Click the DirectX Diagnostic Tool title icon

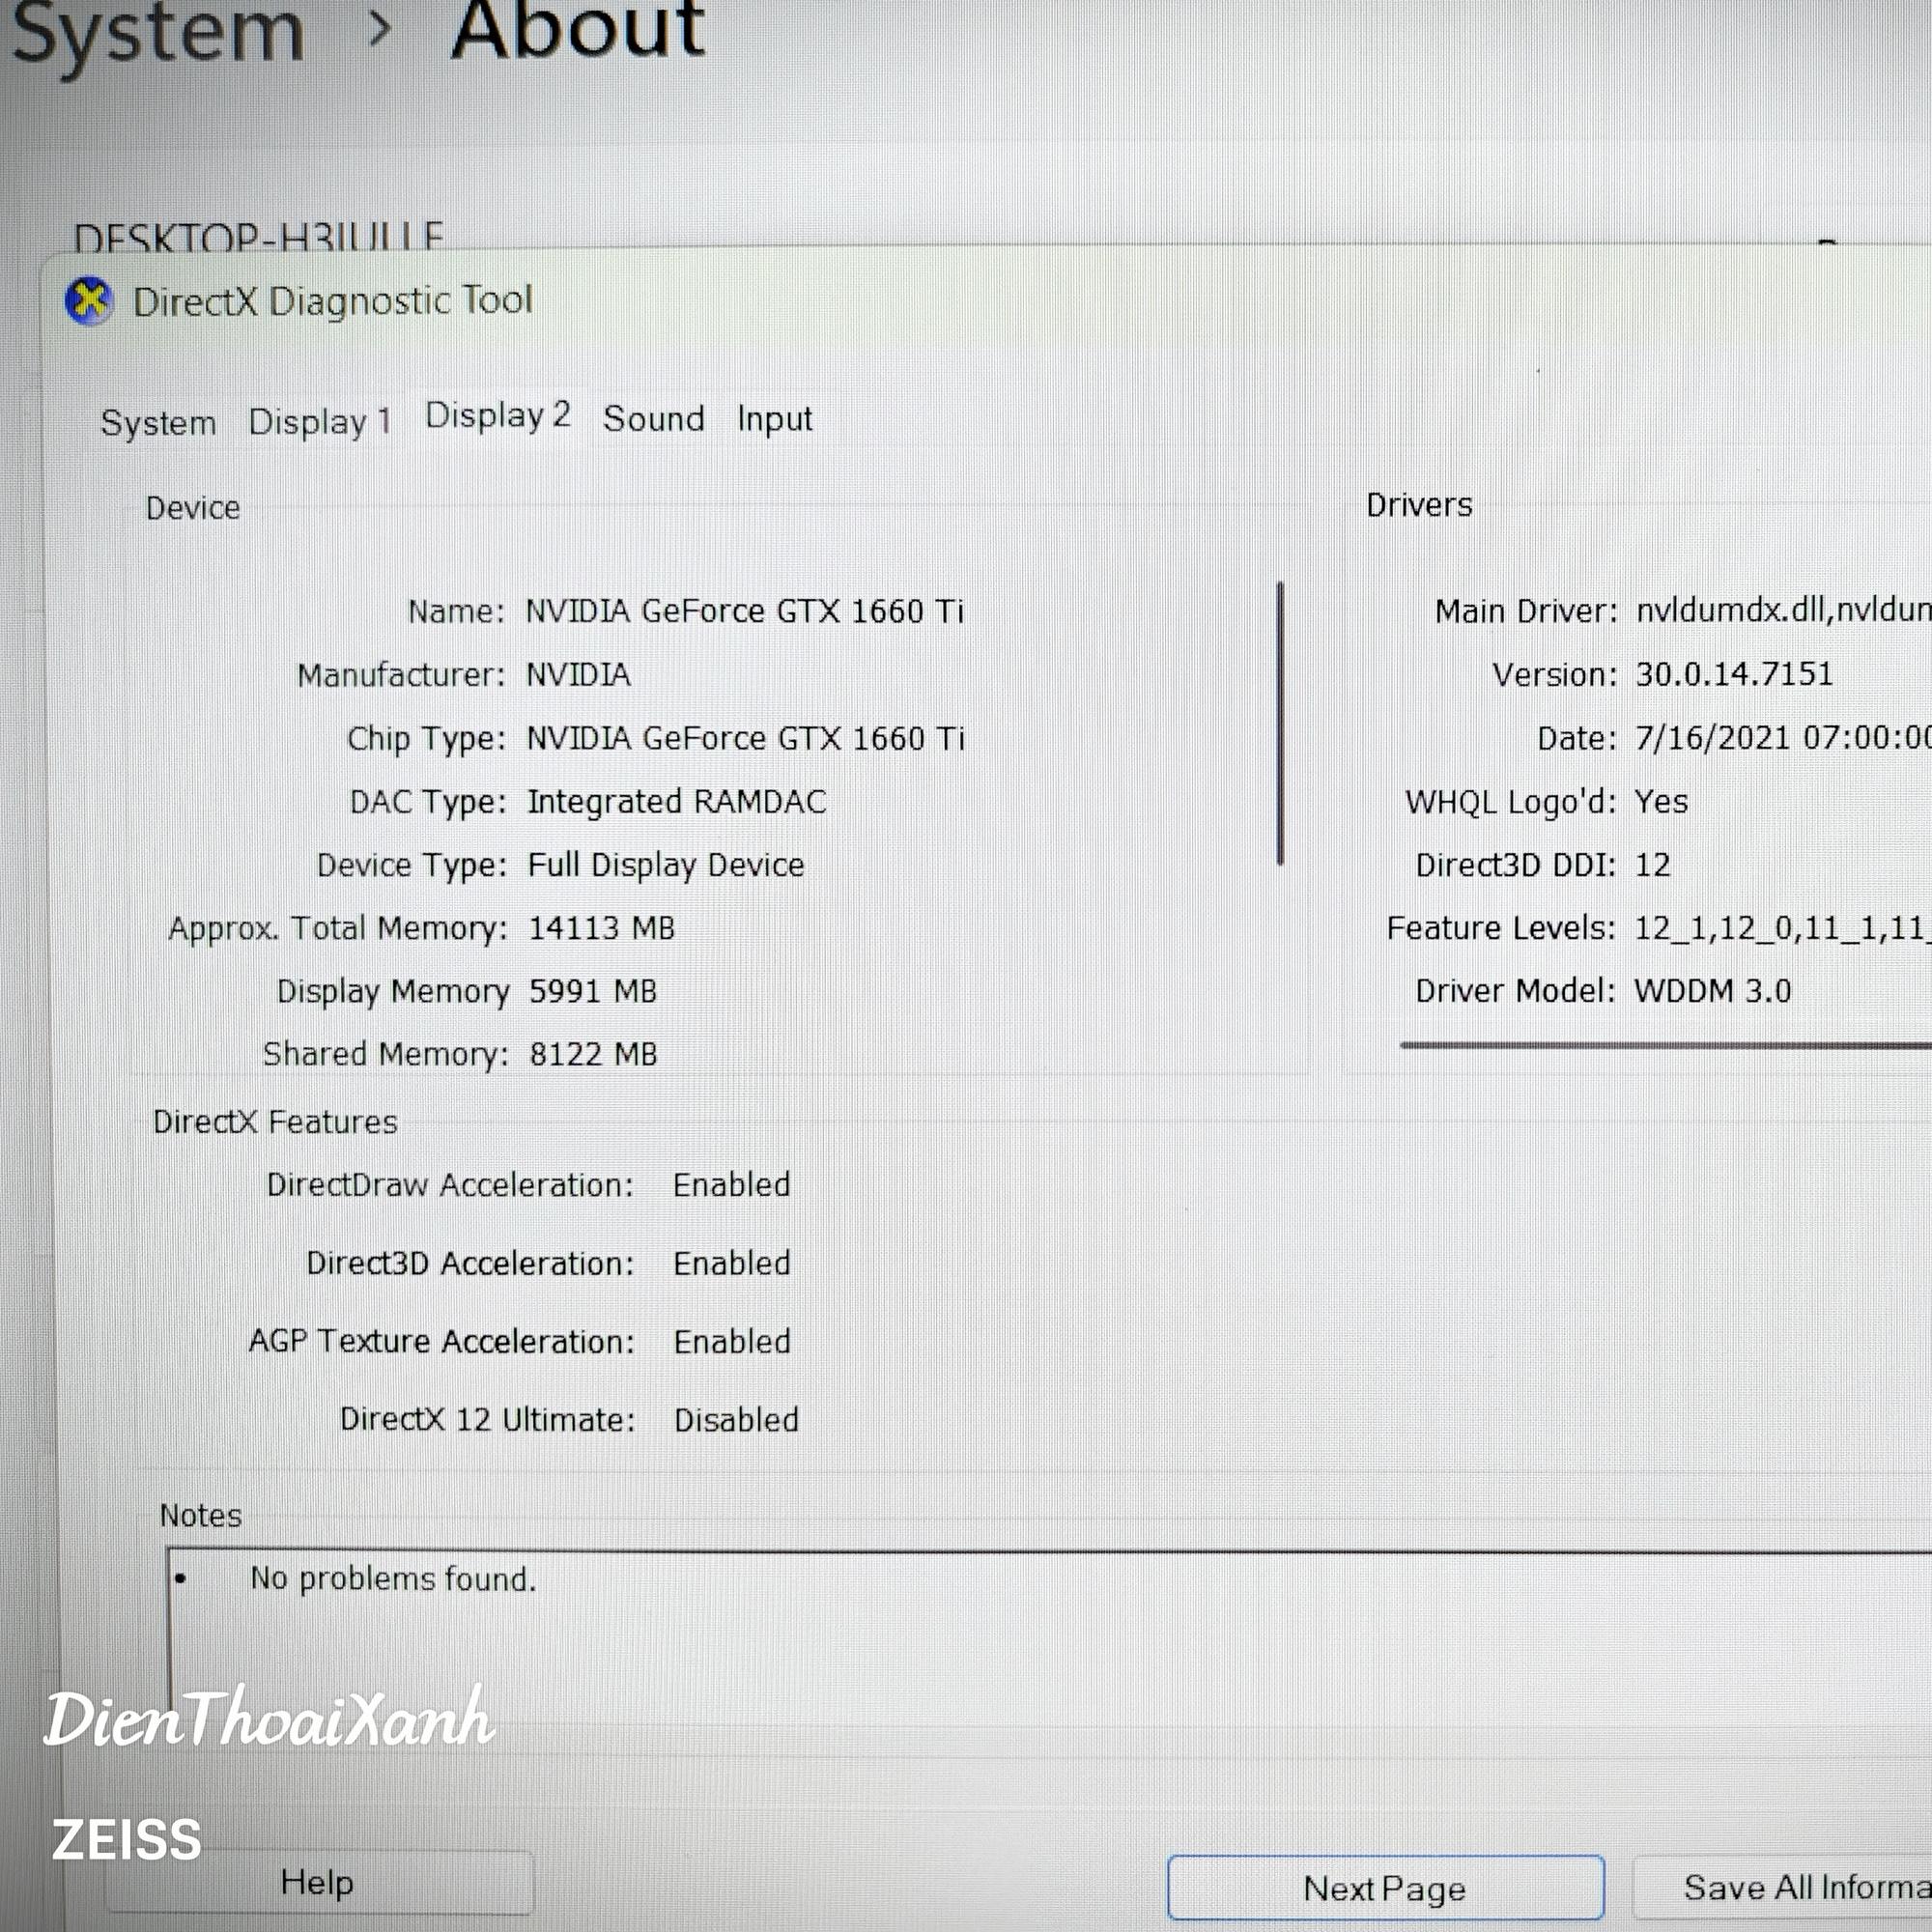coord(89,301)
